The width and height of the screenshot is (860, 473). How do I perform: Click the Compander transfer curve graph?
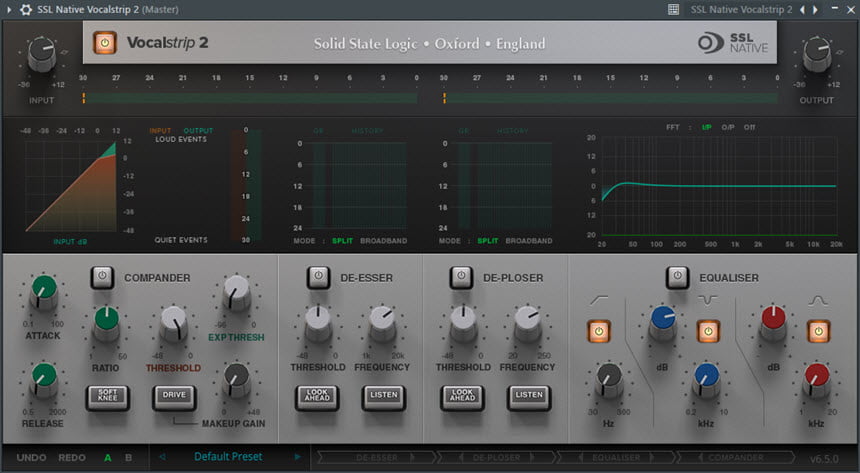(70, 186)
